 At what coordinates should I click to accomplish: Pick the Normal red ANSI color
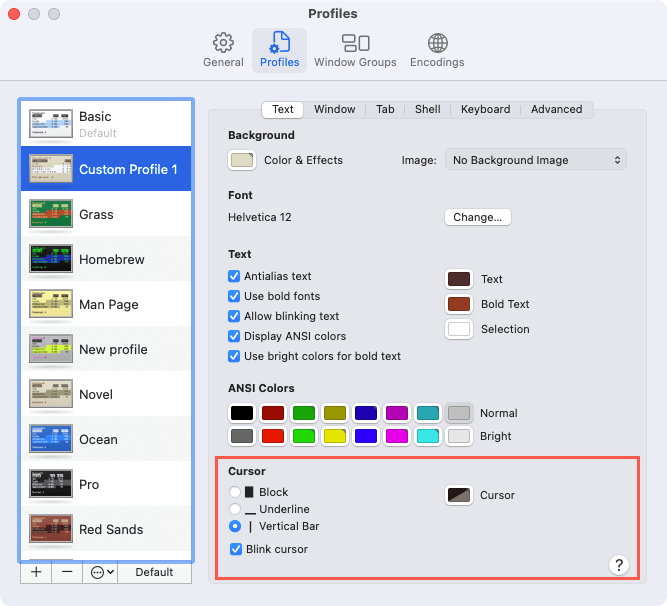[273, 413]
